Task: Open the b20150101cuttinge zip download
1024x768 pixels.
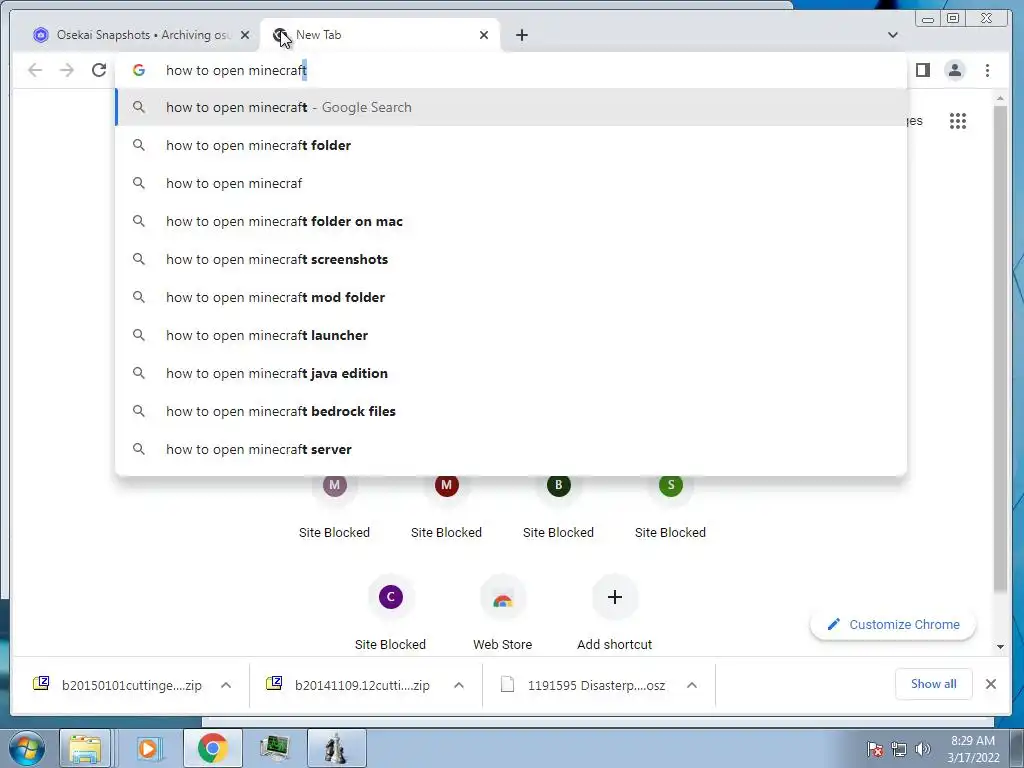Action: point(118,685)
